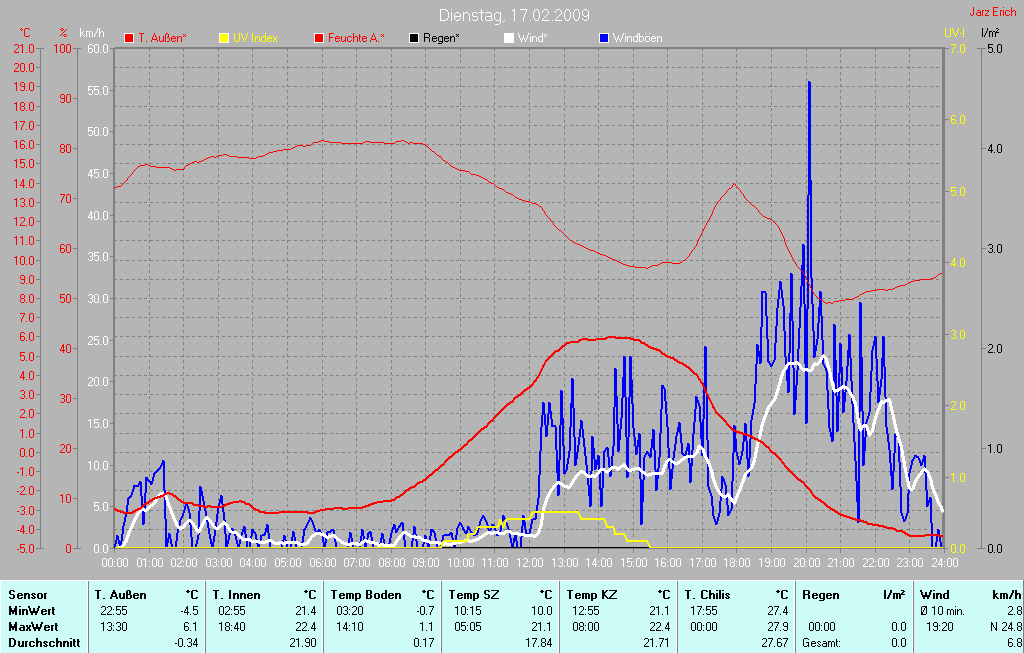Click the yellow UV-I axis title
1024x653 pixels.
click(954, 33)
